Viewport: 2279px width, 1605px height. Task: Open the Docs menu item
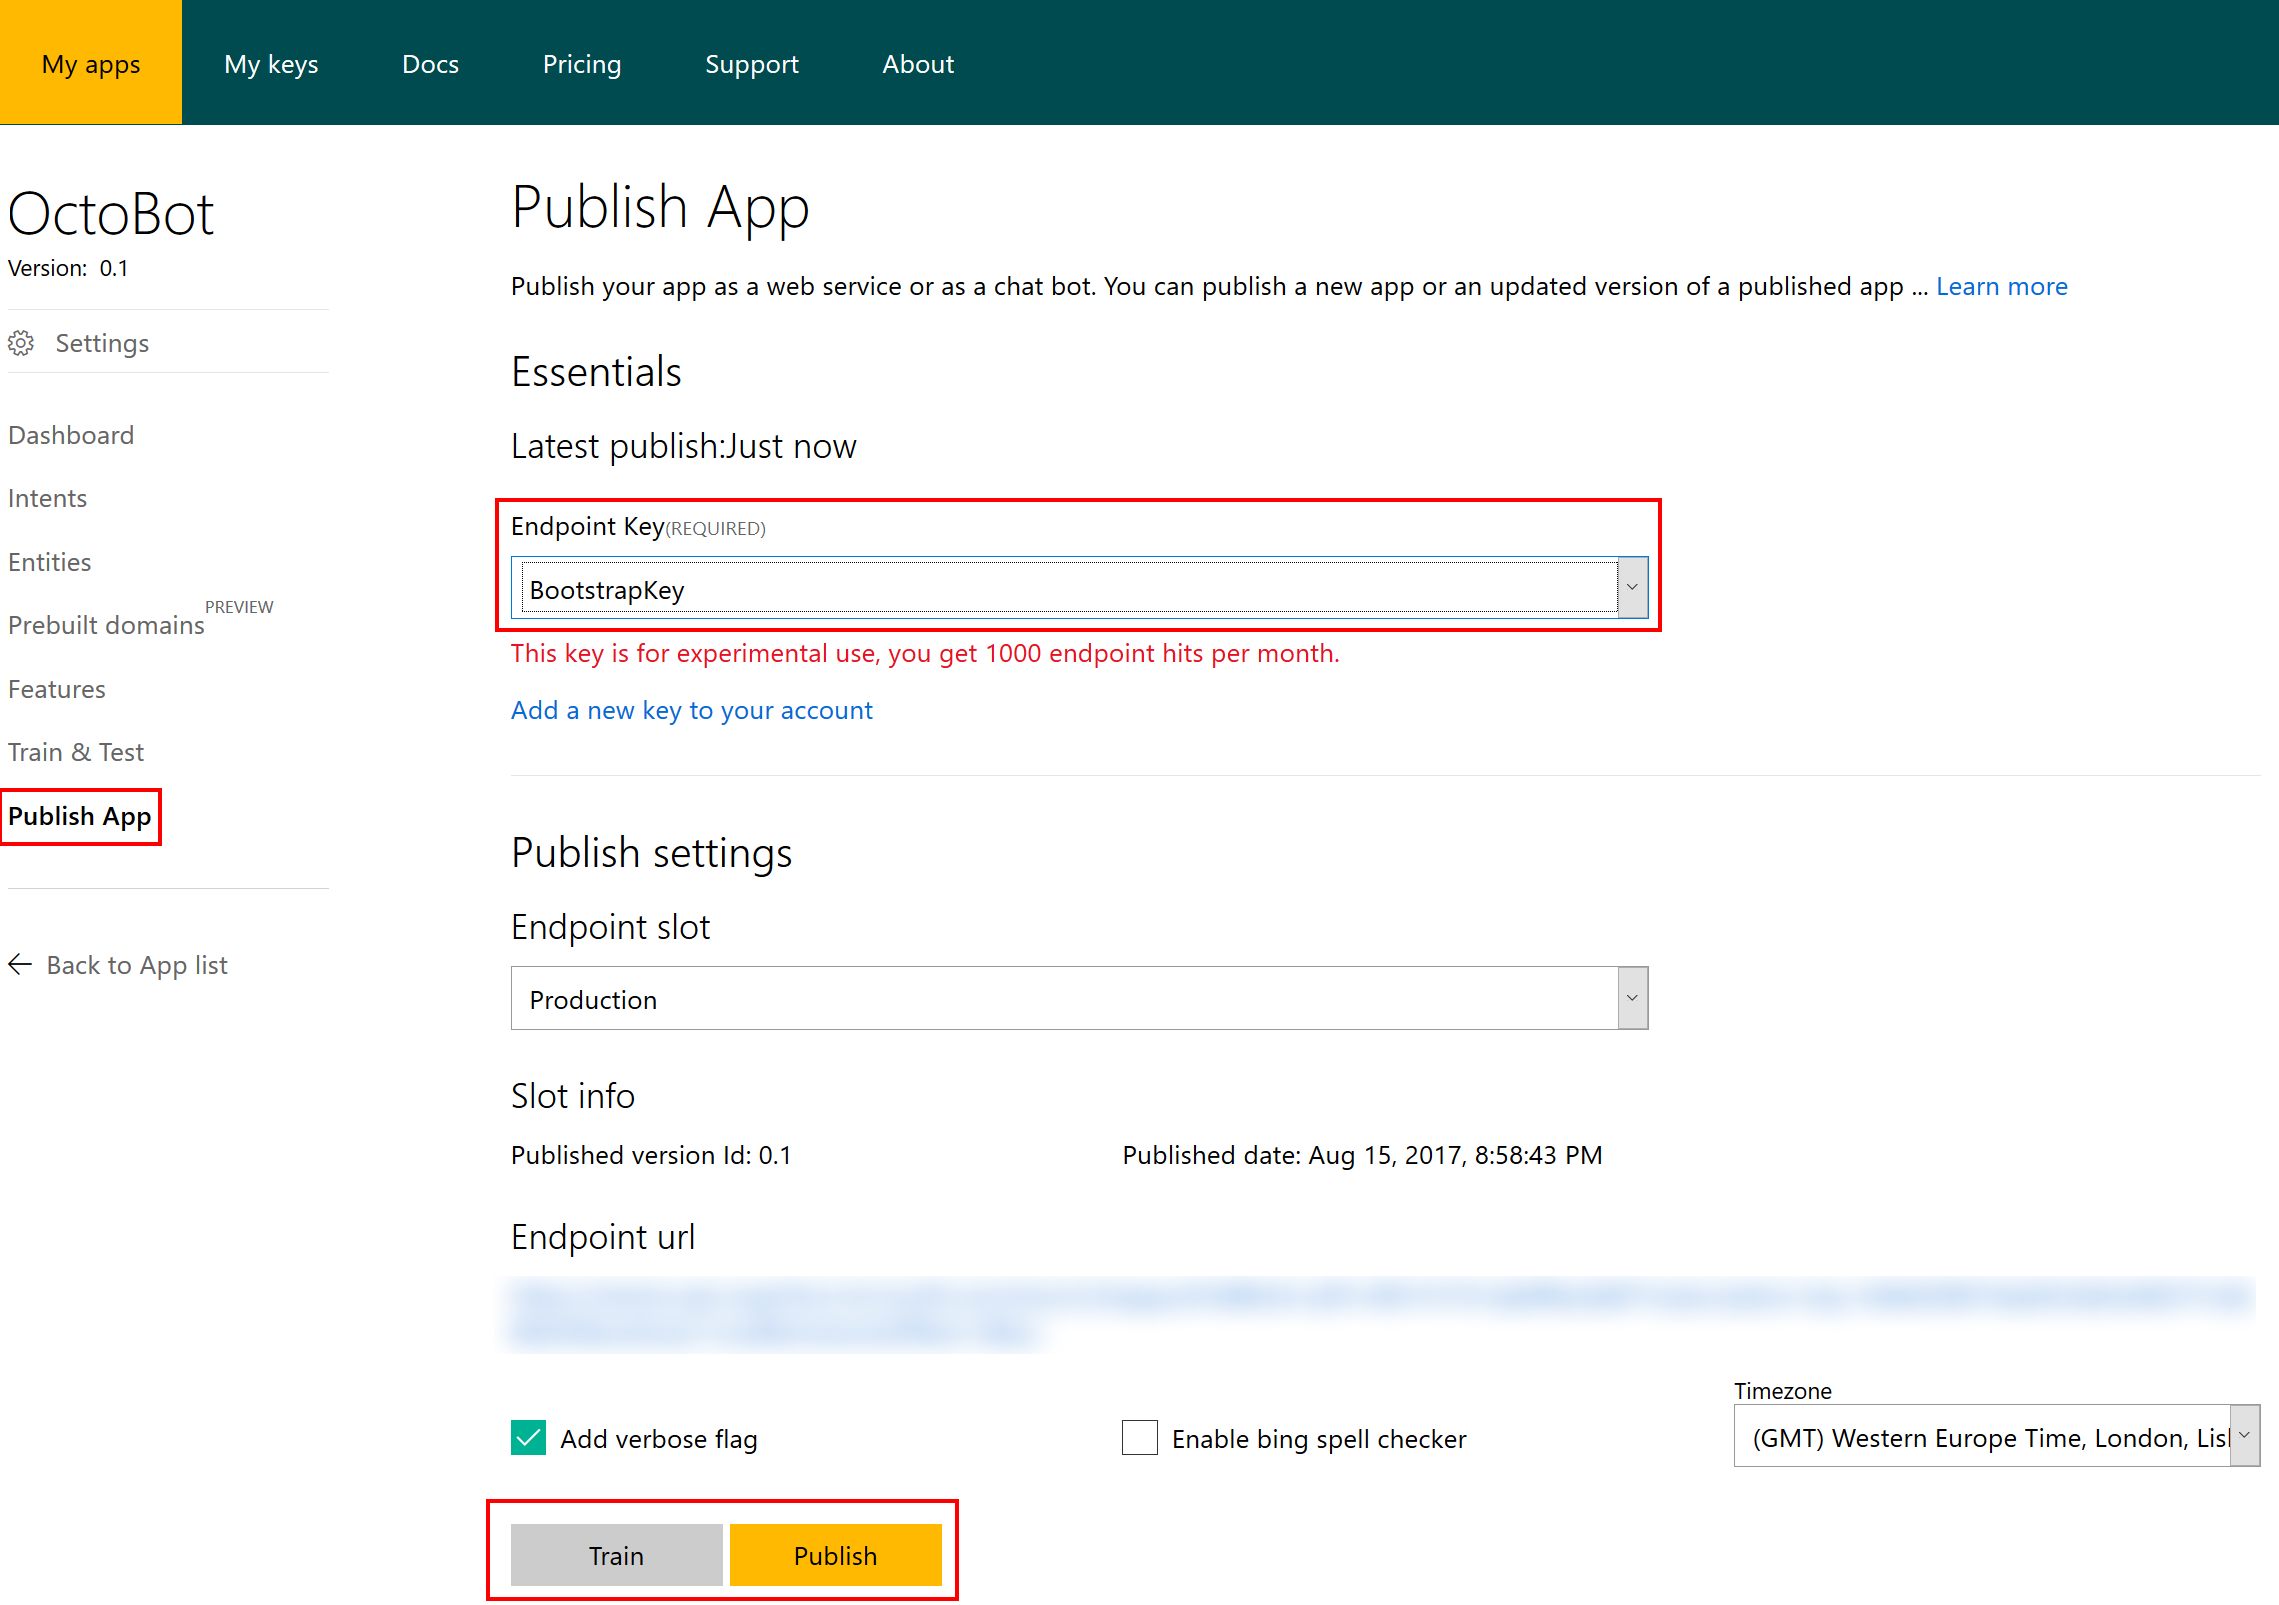click(430, 64)
